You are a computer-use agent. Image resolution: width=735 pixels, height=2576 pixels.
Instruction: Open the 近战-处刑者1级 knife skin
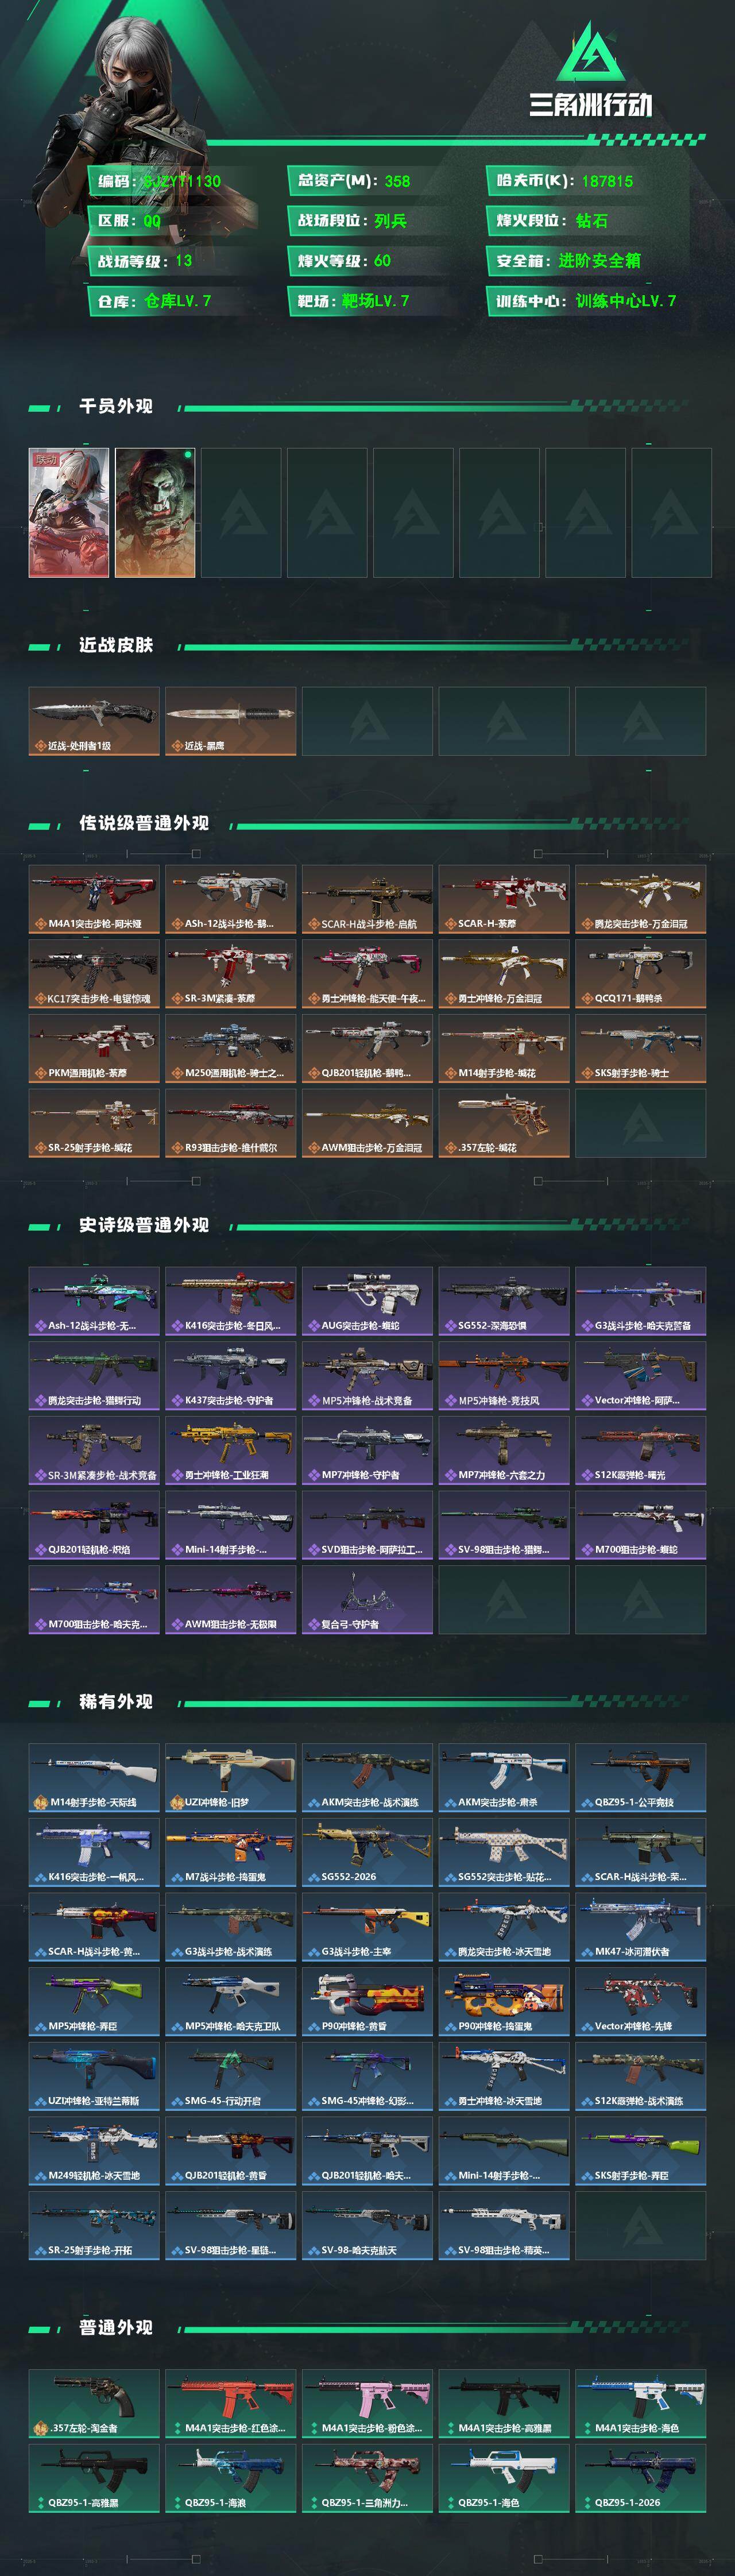pos(94,720)
